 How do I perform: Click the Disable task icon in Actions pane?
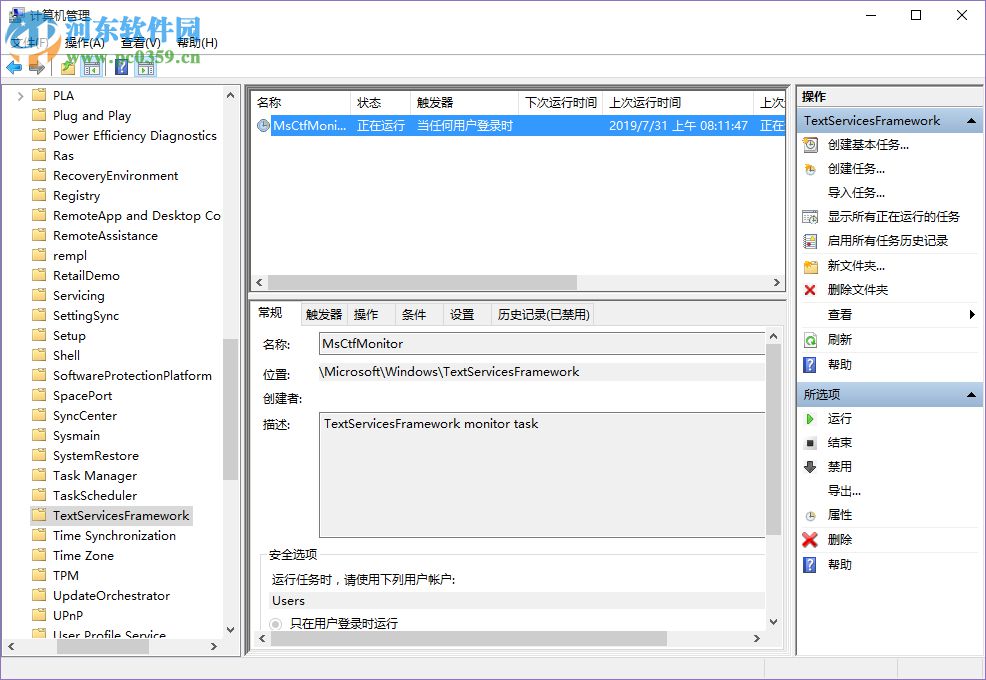click(810, 466)
